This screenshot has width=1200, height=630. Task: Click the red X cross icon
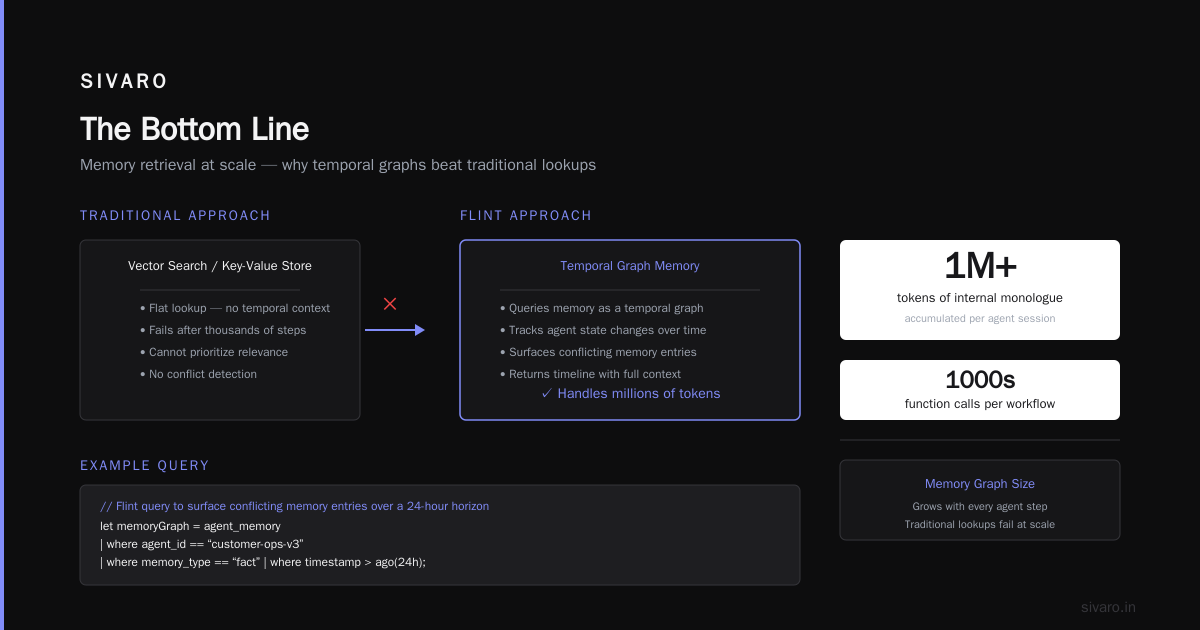tap(390, 304)
